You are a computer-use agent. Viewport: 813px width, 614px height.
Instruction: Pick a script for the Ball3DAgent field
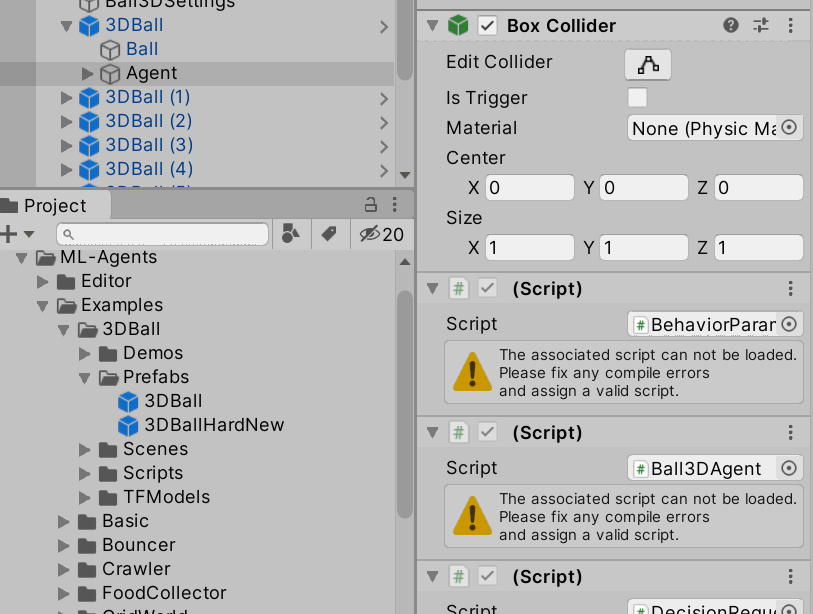789,468
